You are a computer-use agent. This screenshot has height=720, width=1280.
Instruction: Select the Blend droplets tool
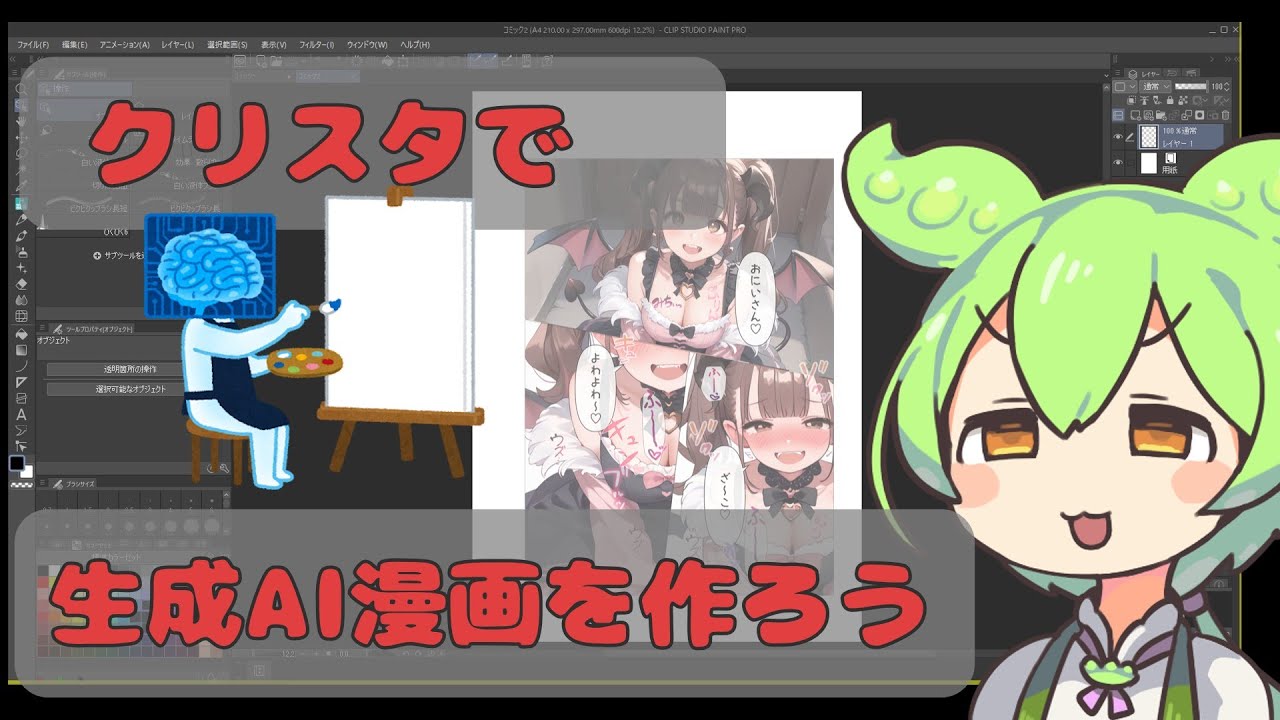22,300
